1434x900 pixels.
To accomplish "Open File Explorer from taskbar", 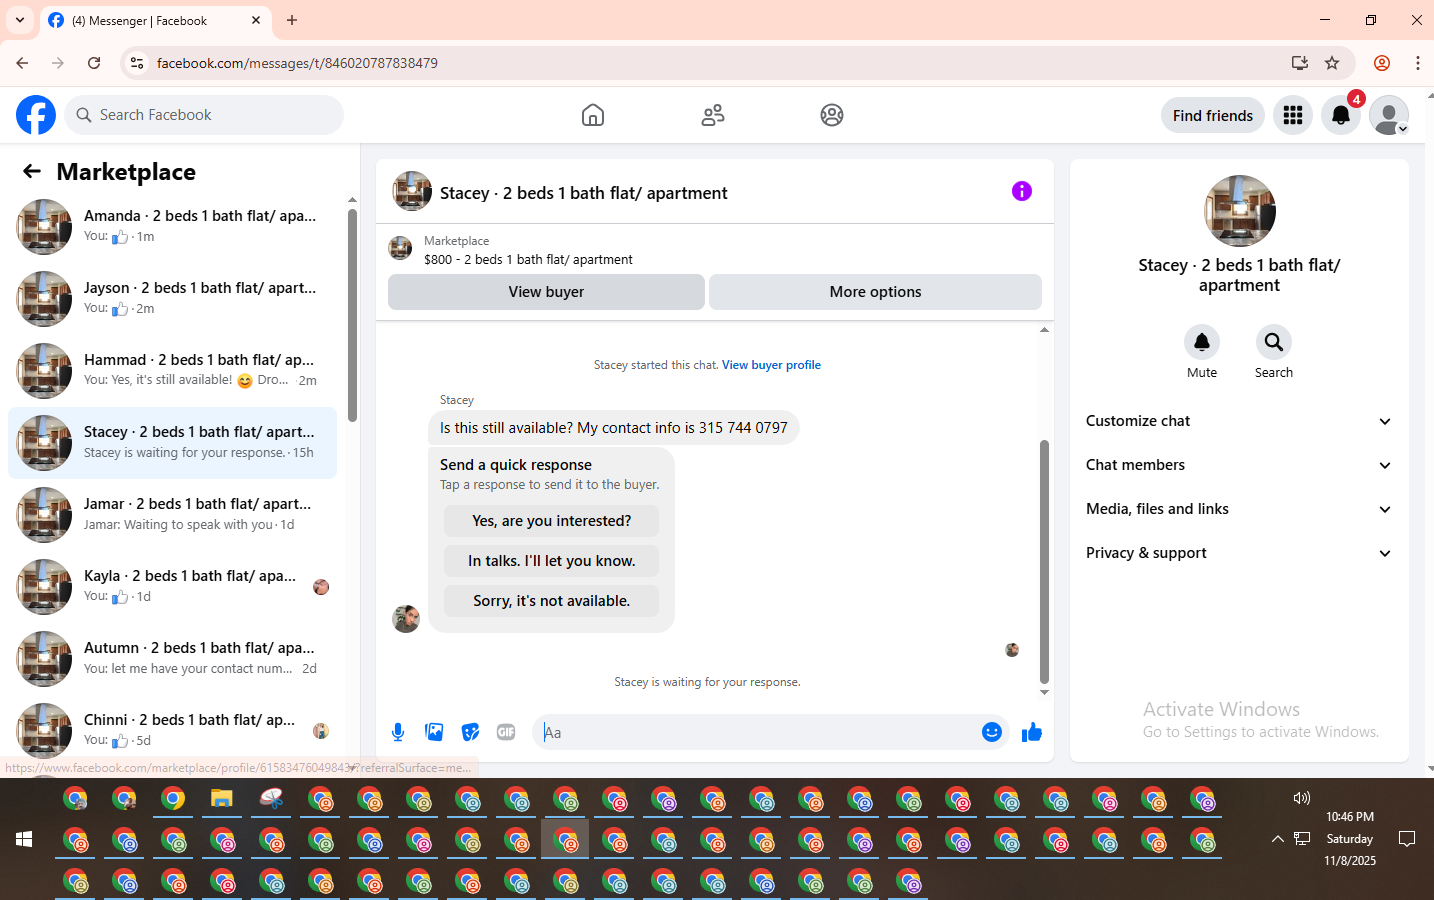I will tap(222, 799).
